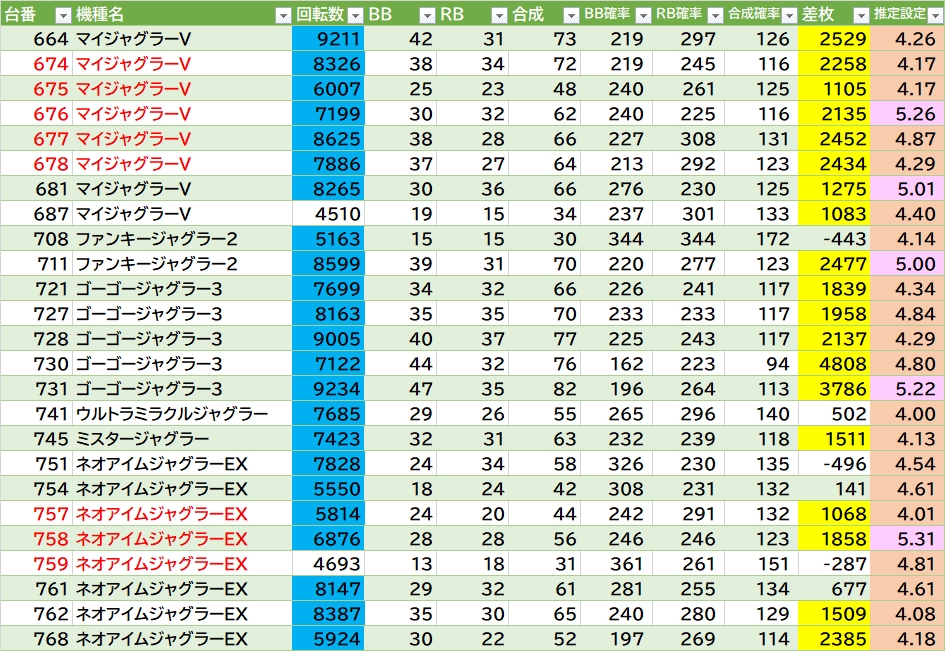This screenshot has width=945, height=651.
Task: Select red machine number cell 757
Action: click(37, 514)
